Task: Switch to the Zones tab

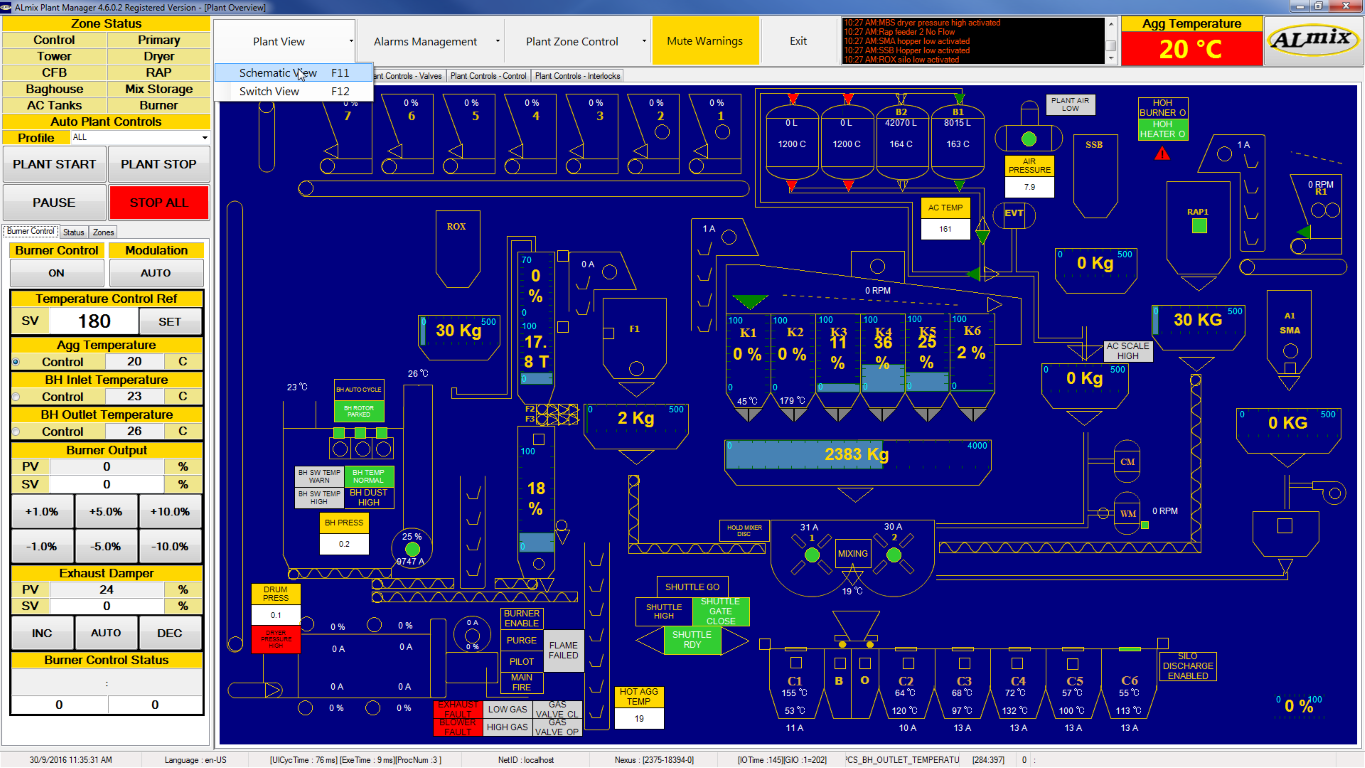Action: pos(103,232)
